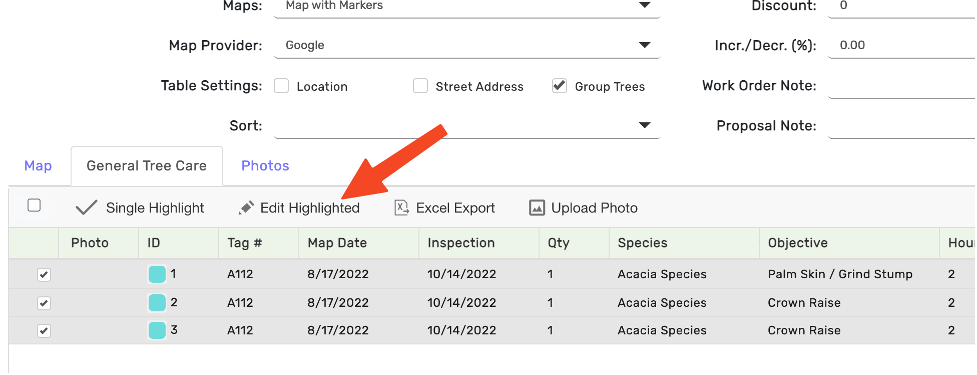Screen dimensions: 977x375
Task: Open the Sort dropdown
Action: coord(467,125)
